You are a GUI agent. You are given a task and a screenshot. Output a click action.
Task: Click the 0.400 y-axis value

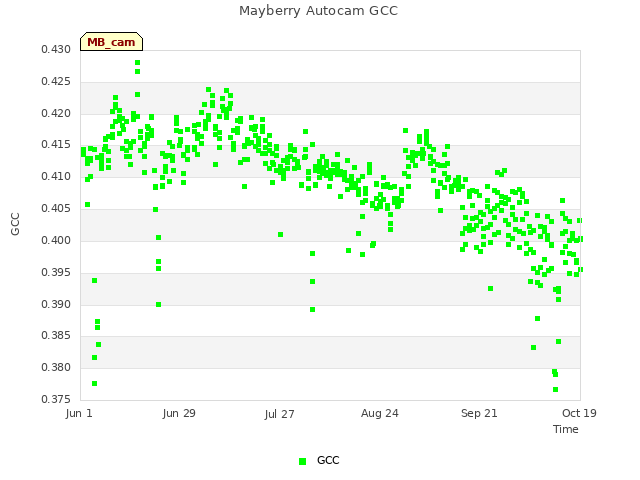pyautogui.click(x=56, y=240)
